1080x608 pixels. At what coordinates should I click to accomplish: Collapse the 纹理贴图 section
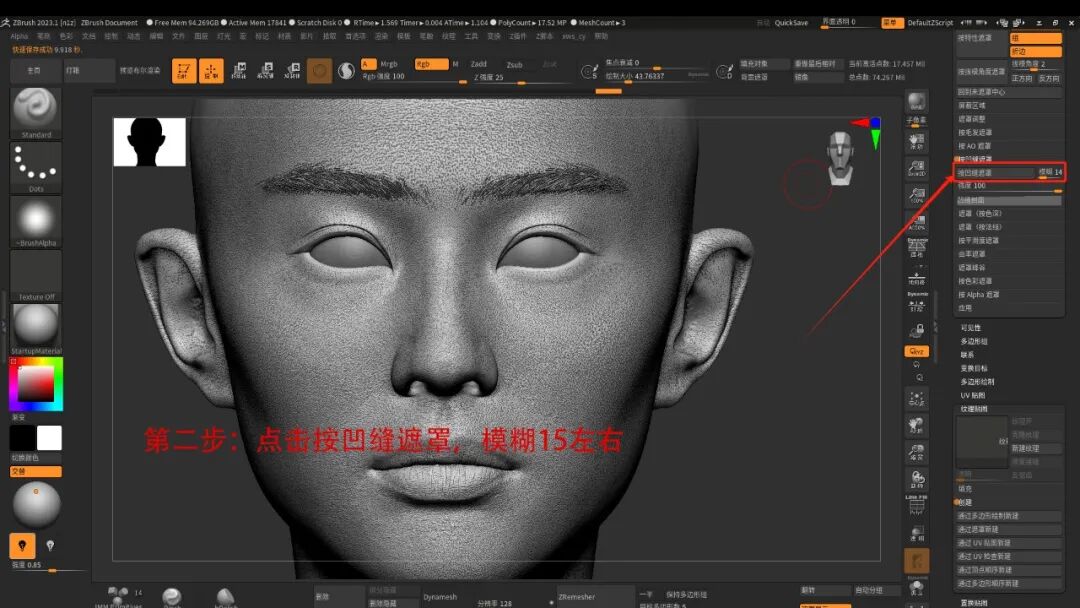pos(973,409)
